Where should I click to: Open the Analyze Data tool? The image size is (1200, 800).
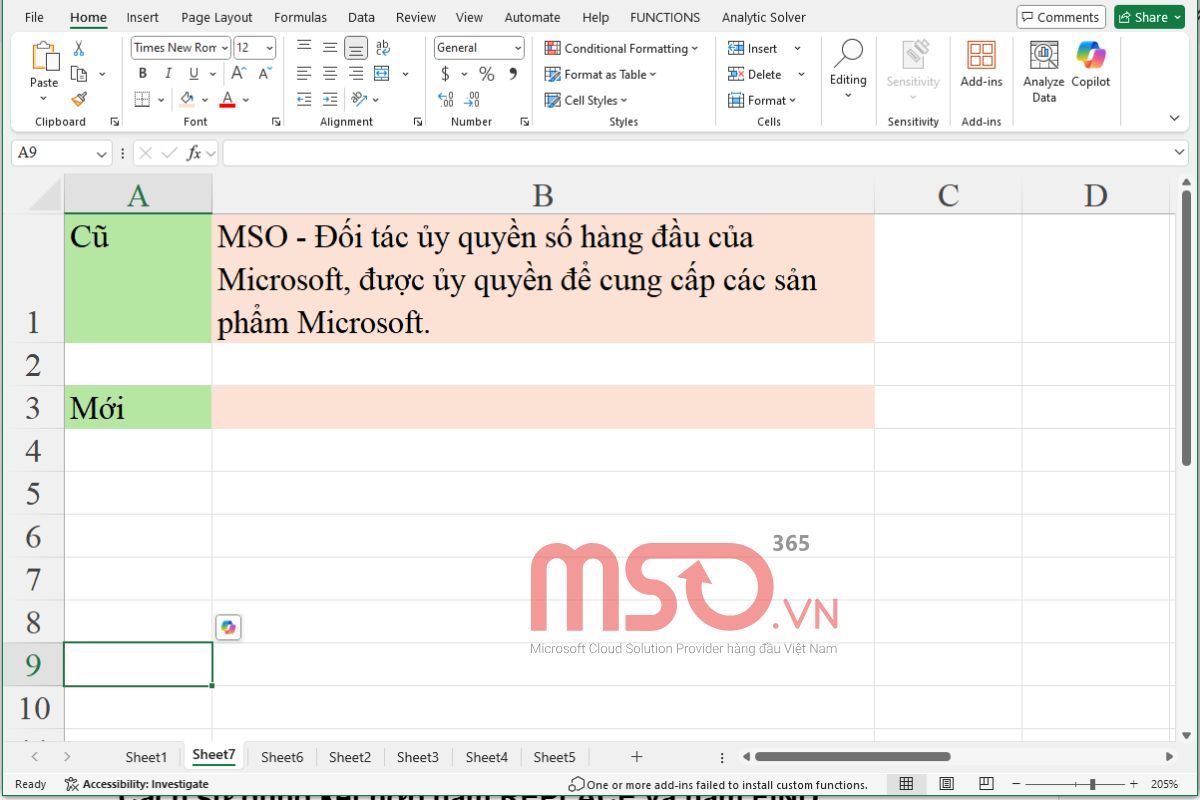pyautogui.click(x=1044, y=72)
